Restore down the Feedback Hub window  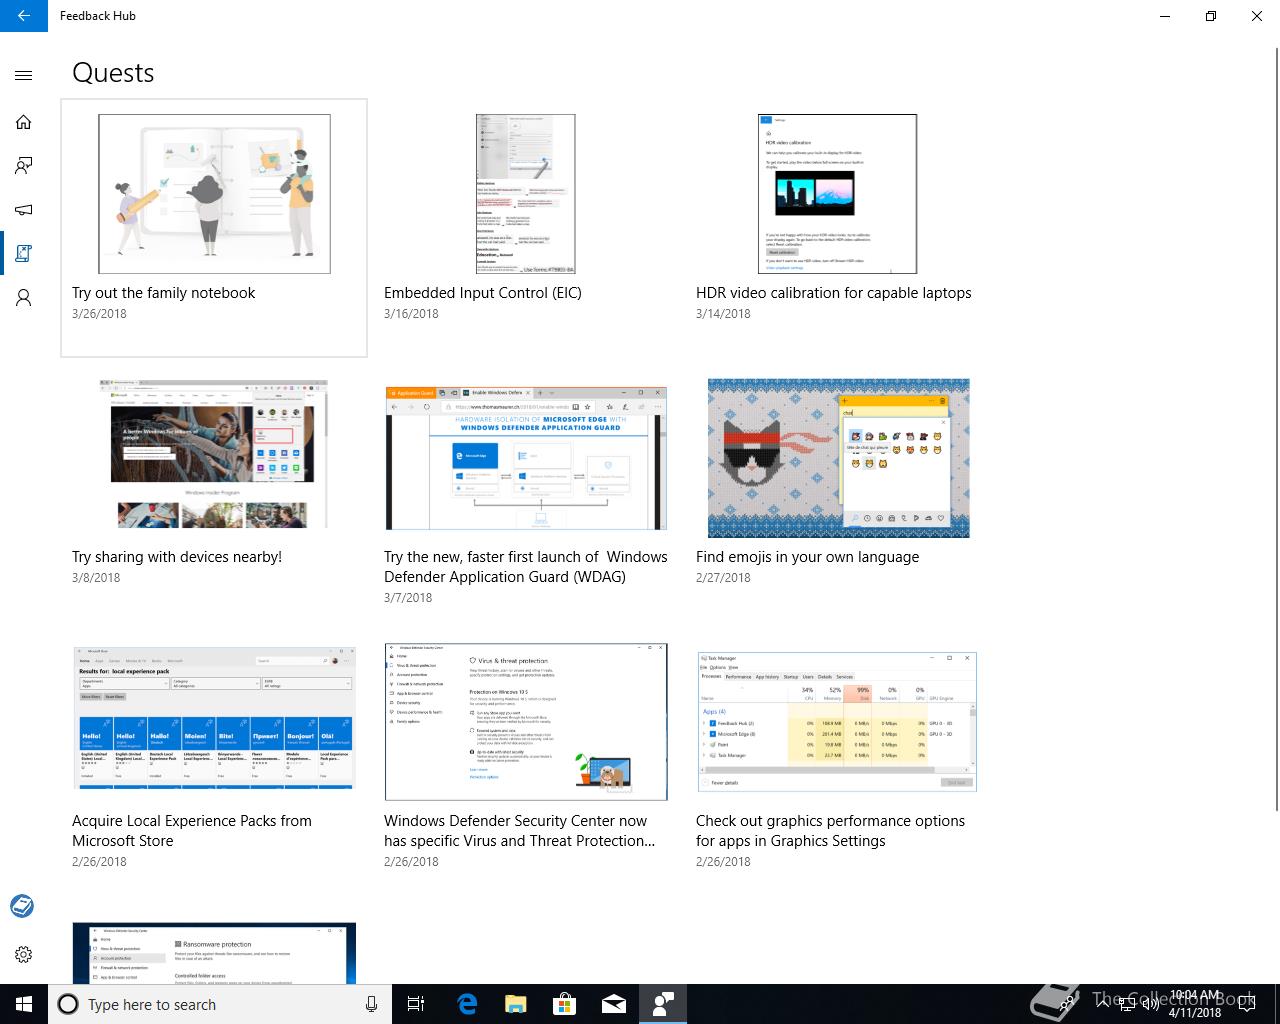1211,16
